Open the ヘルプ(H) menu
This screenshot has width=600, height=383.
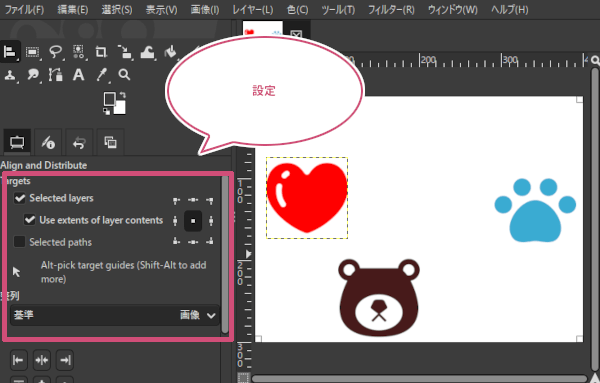(x=510, y=10)
